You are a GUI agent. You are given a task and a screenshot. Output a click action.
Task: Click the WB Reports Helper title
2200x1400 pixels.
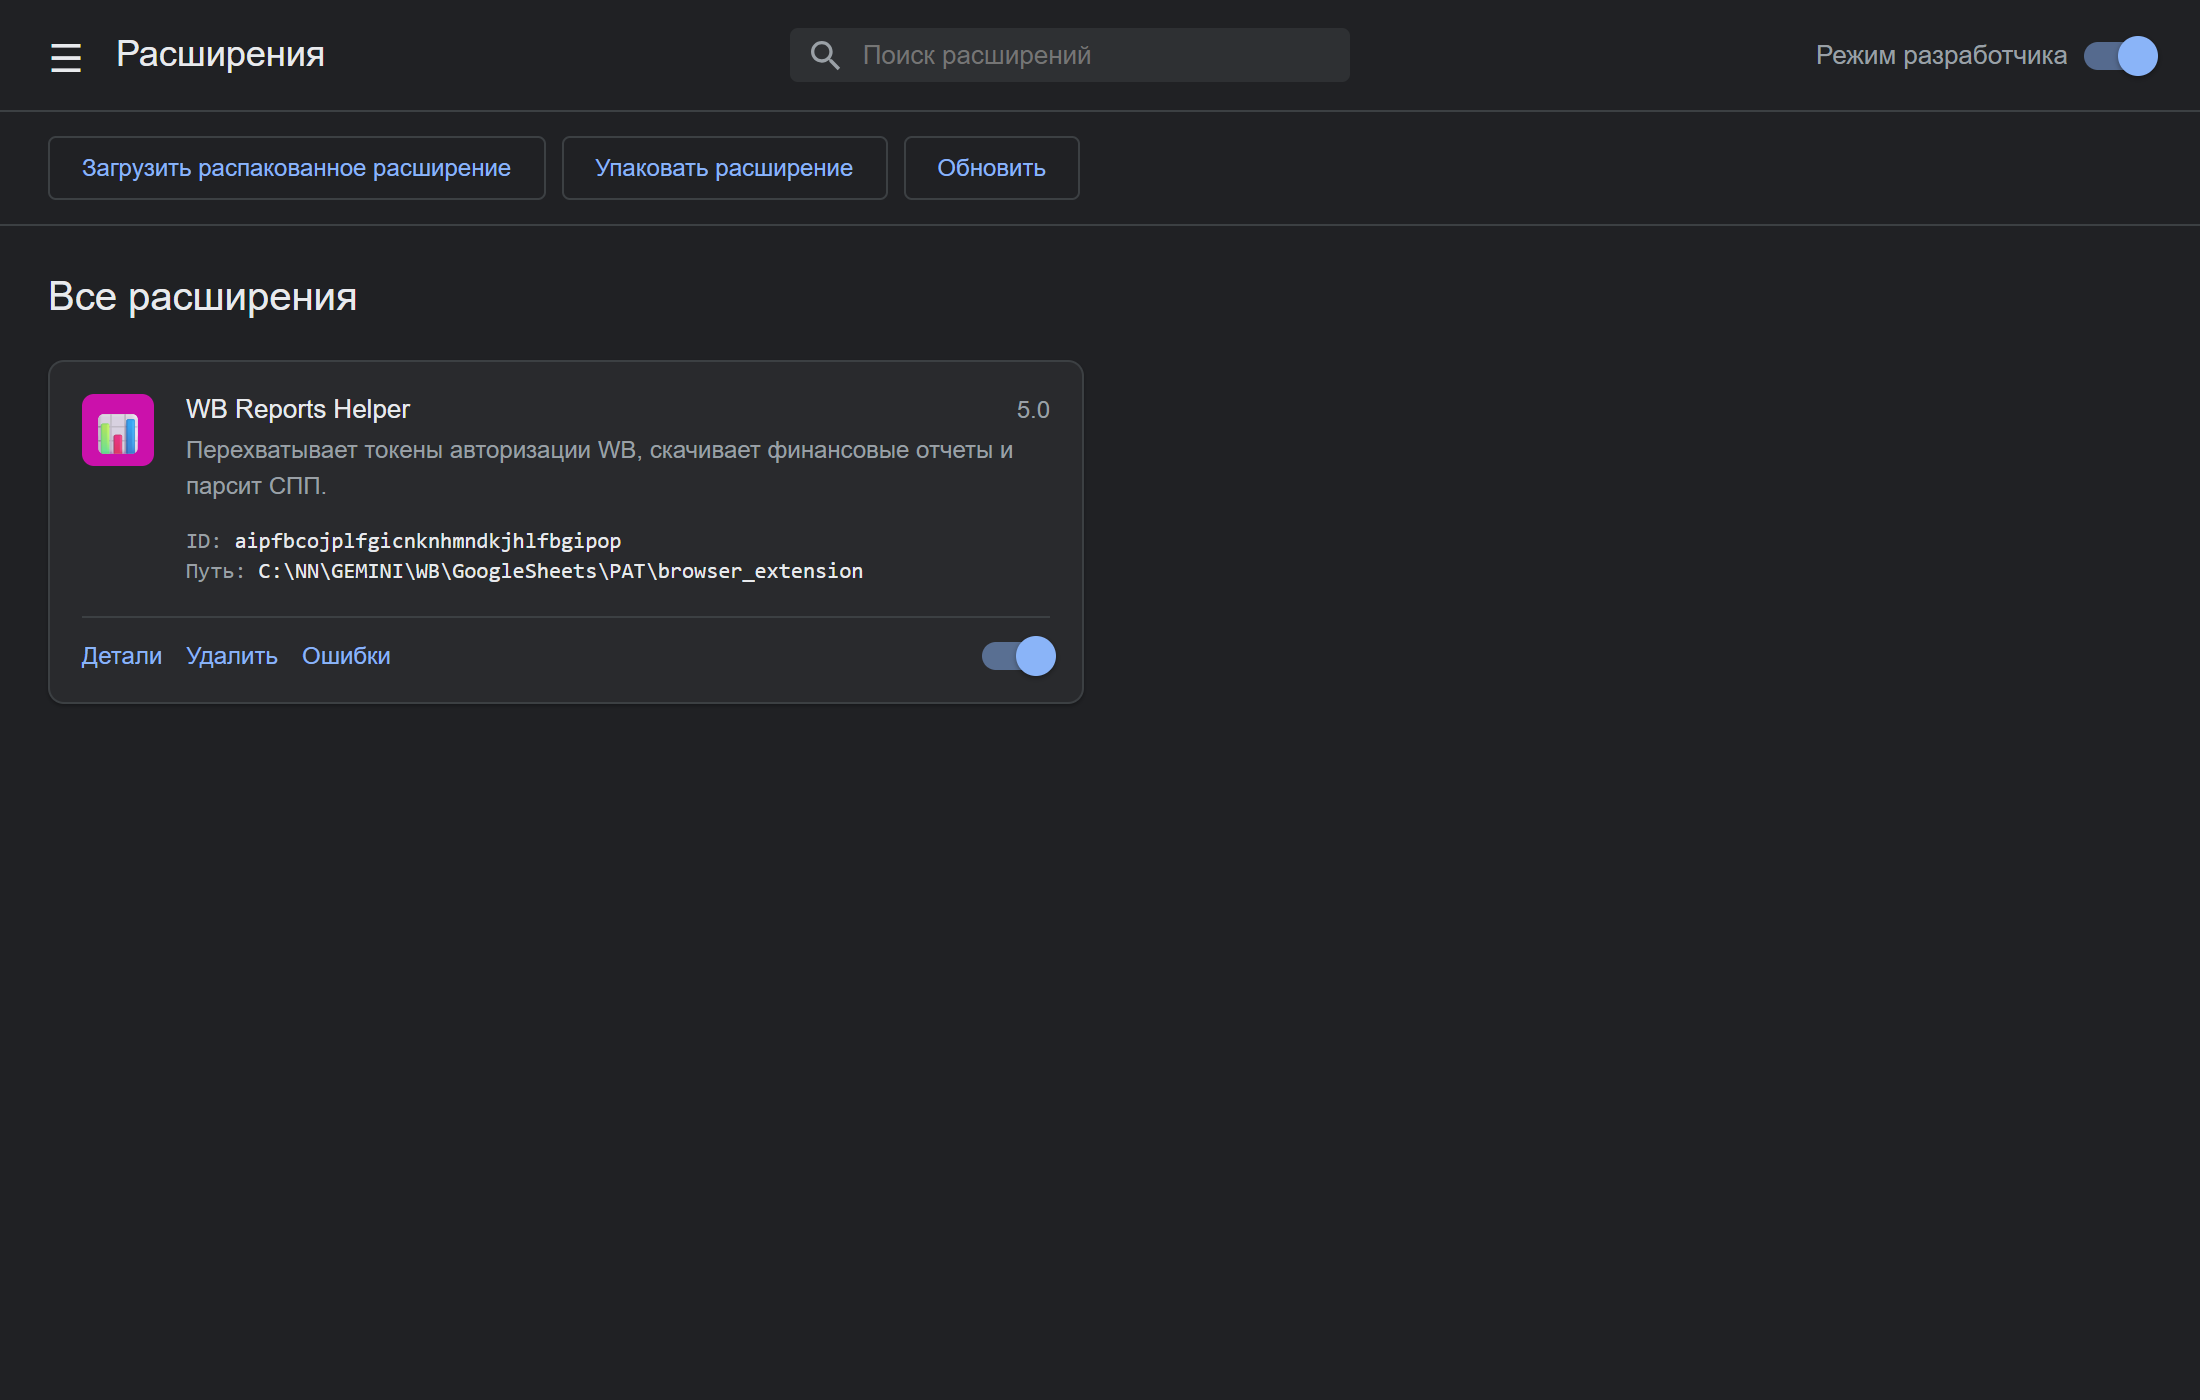(298, 409)
